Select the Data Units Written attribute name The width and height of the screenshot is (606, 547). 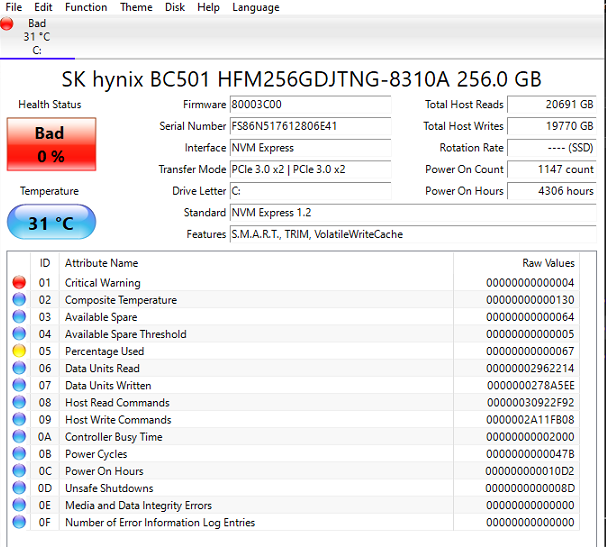108,385
